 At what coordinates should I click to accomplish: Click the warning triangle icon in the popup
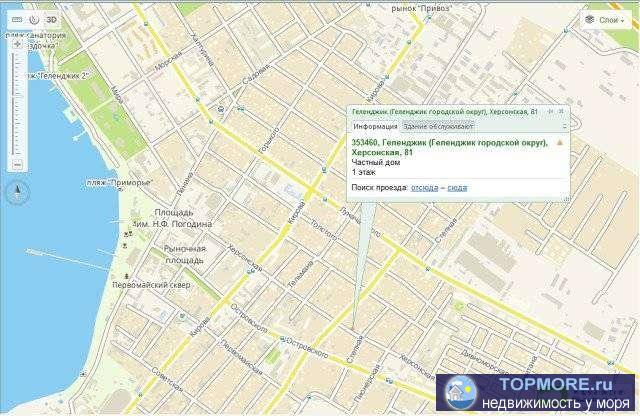tap(560, 143)
